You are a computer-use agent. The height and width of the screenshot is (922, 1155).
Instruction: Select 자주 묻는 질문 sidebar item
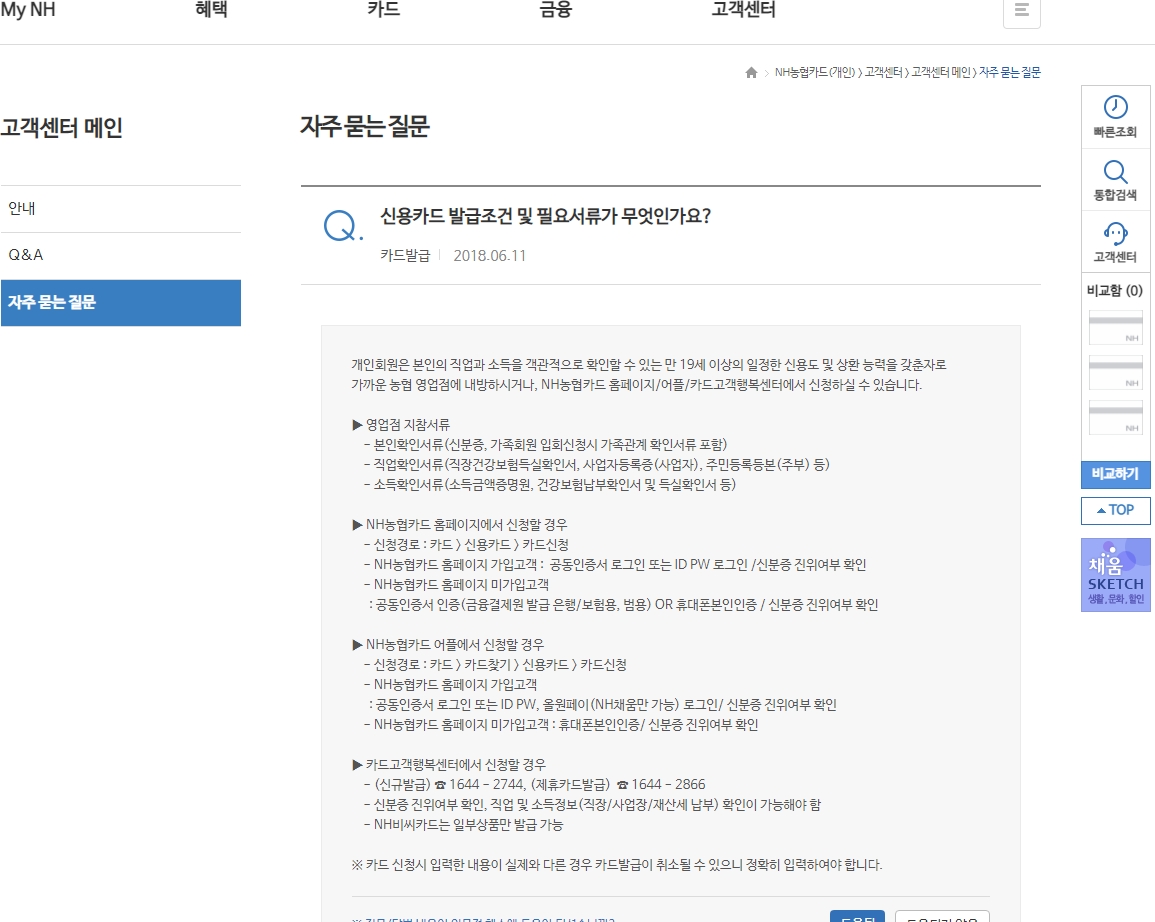(121, 303)
